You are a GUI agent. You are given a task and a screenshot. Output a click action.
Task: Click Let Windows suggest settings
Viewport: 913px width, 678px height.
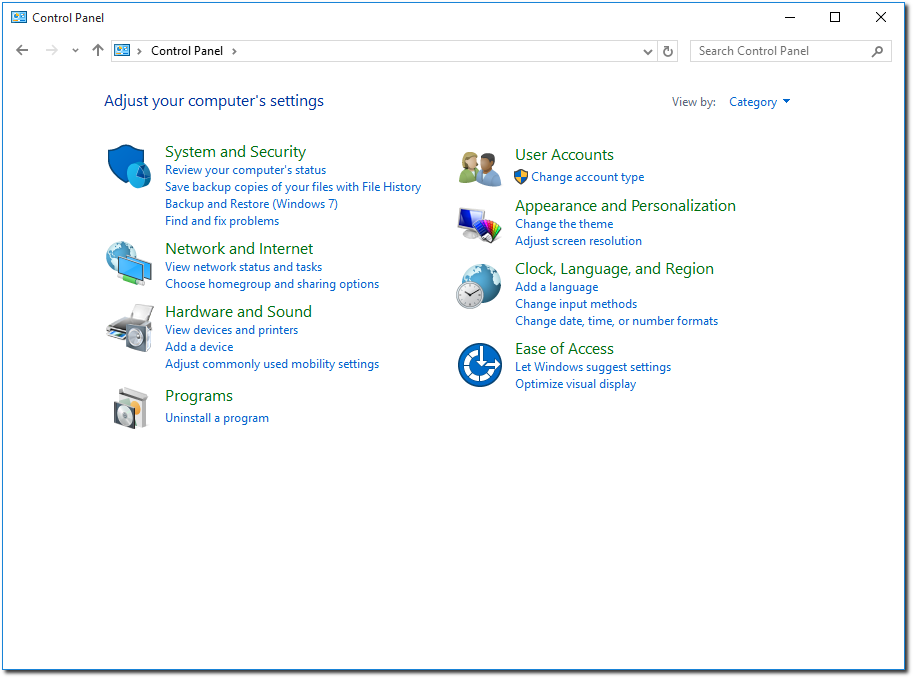coord(593,366)
